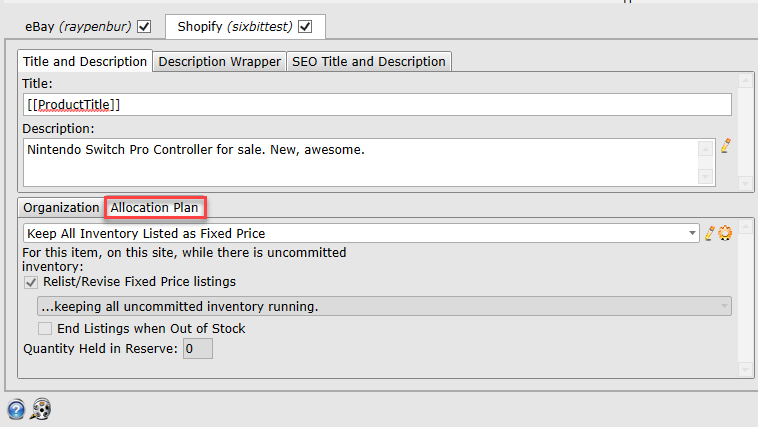Switch to the Description Wrapper tab
This screenshot has width=758, height=427.
click(x=219, y=62)
